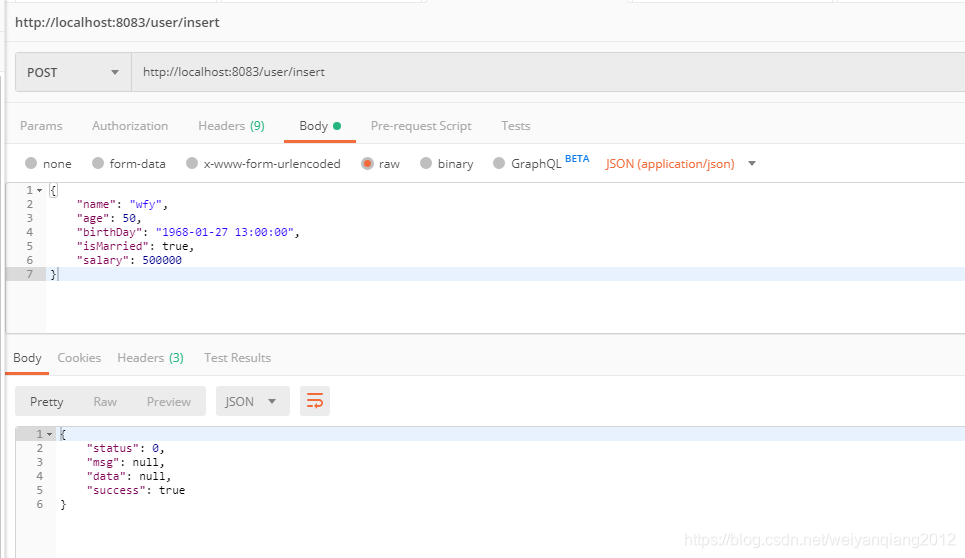The height and width of the screenshot is (558, 965).
Task: Select the form-data radio button
Action: (x=98, y=163)
